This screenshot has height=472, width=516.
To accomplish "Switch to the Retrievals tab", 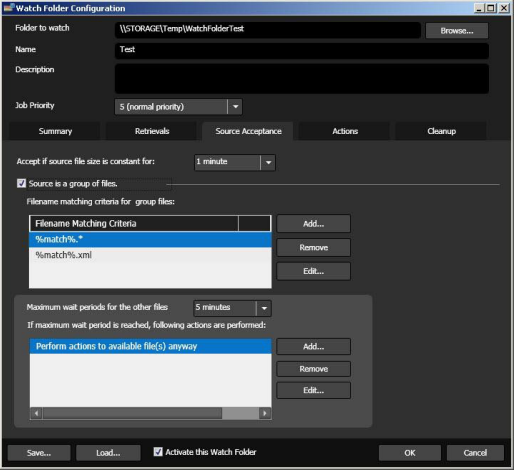I will tap(152, 131).
